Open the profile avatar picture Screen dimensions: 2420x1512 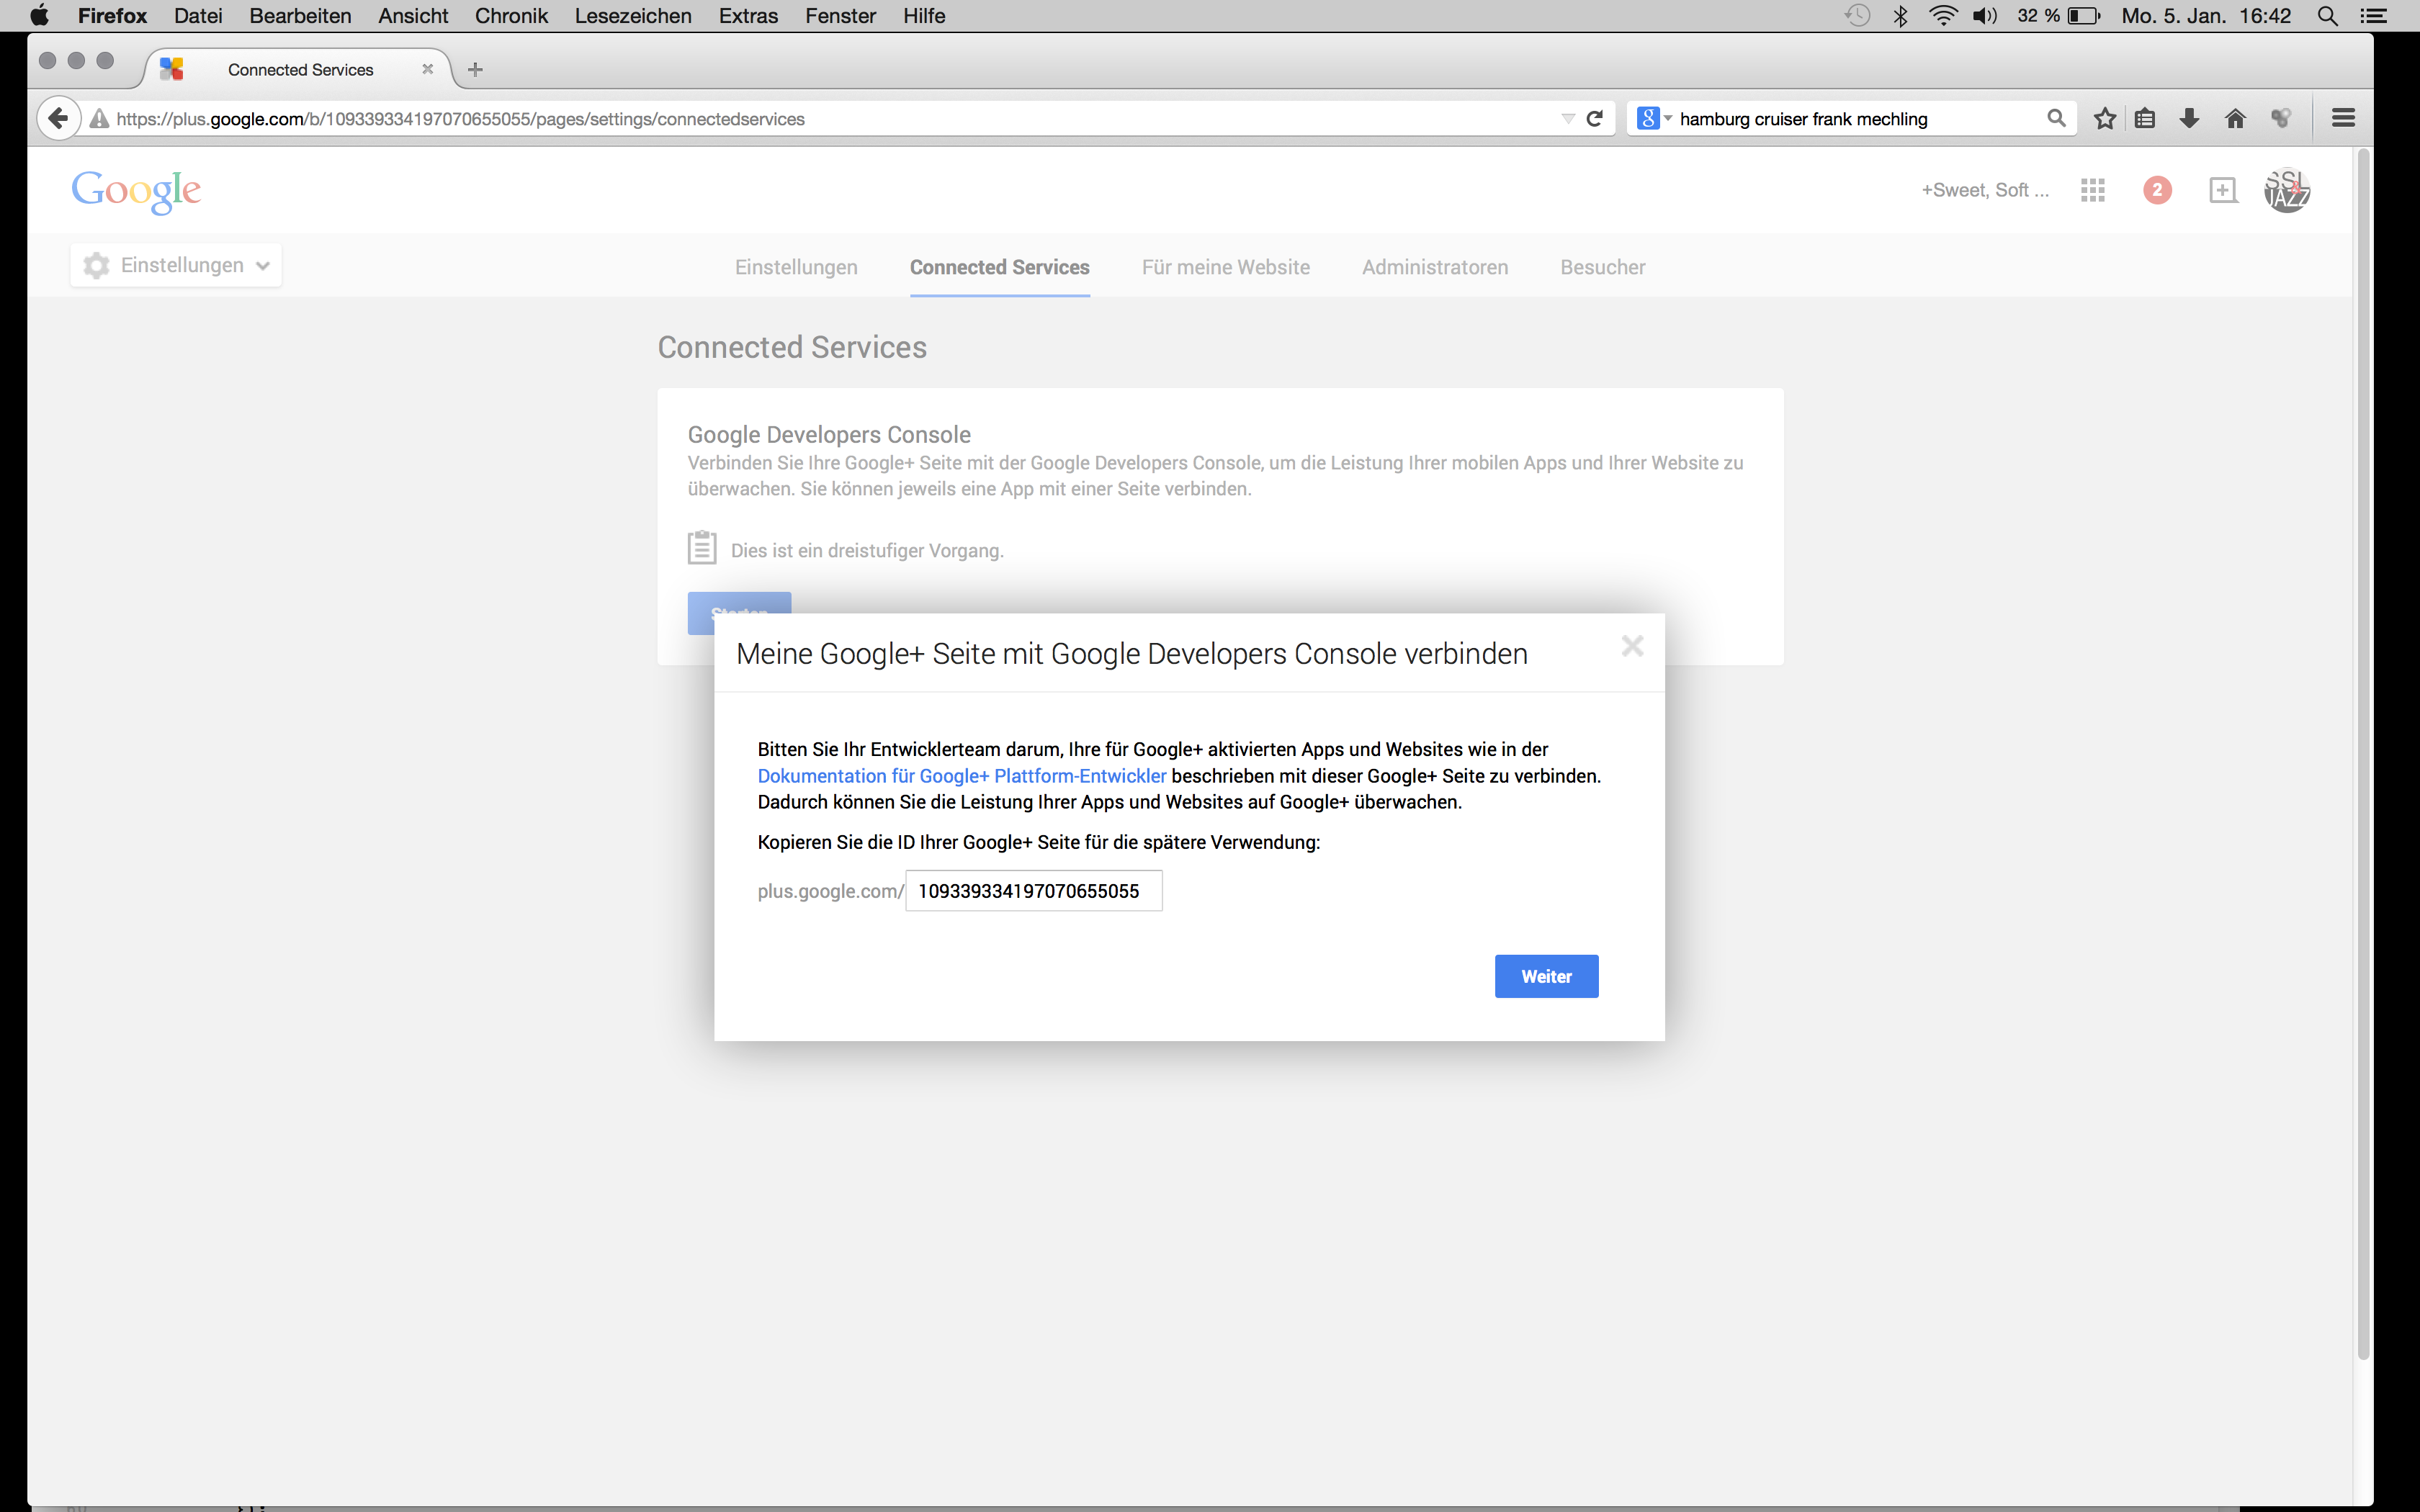coord(2287,190)
